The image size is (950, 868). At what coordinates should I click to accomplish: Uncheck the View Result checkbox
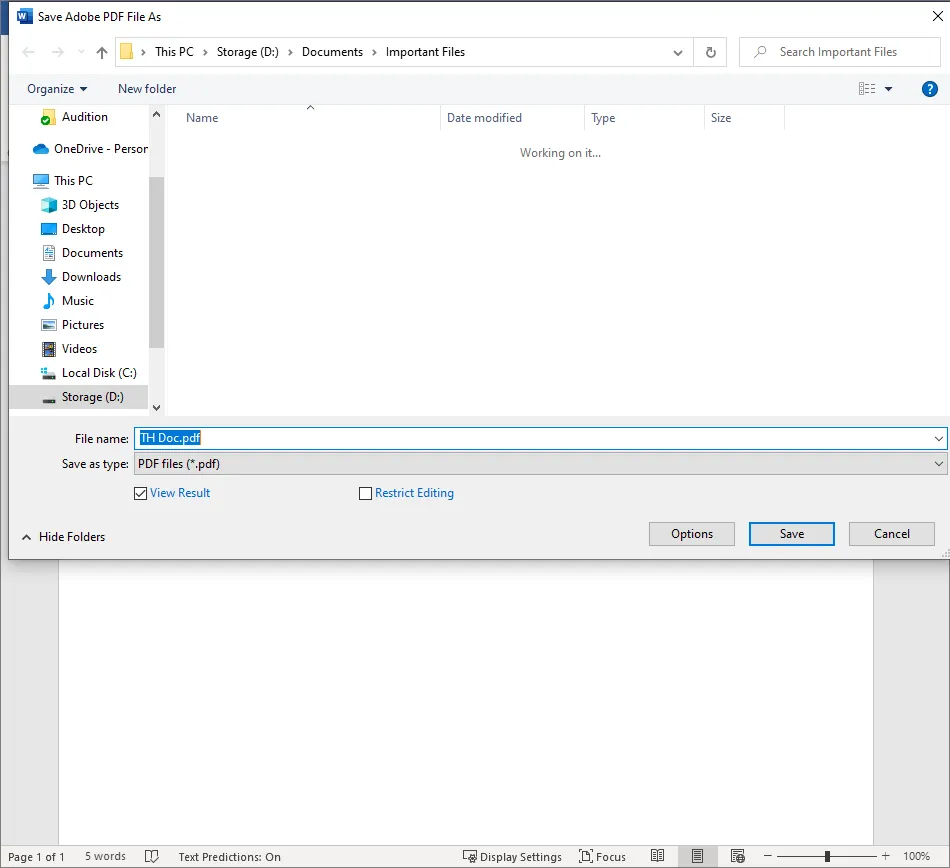(x=141, y=494)
